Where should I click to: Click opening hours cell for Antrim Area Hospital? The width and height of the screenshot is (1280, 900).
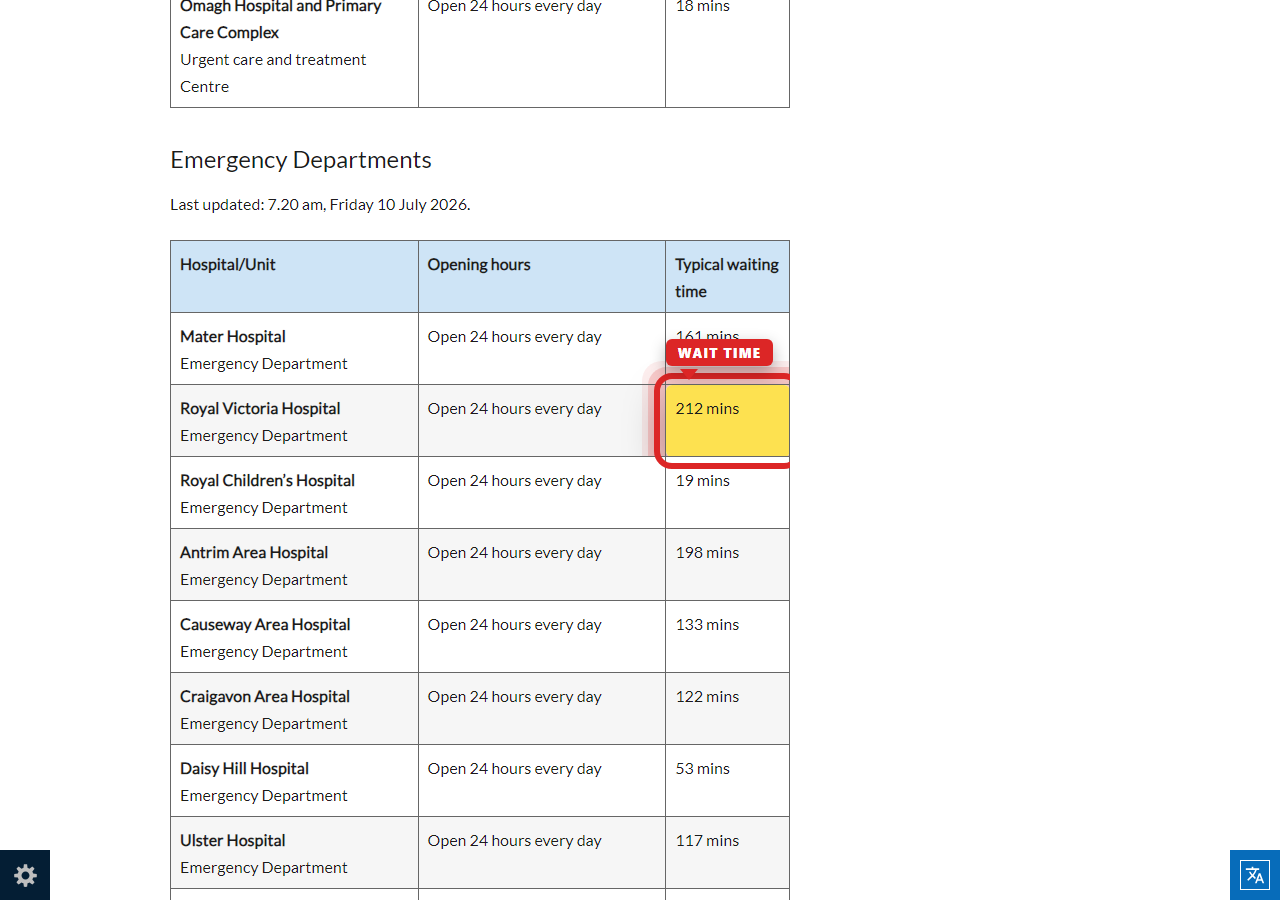coord(542,565)
